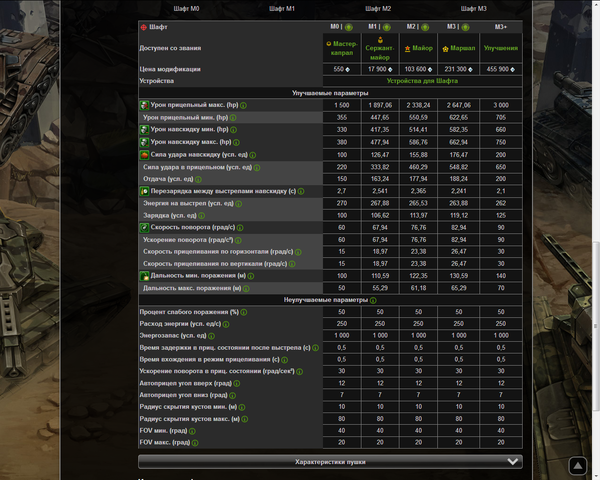Click the green round icon next to M1

[x=387, y=27]
